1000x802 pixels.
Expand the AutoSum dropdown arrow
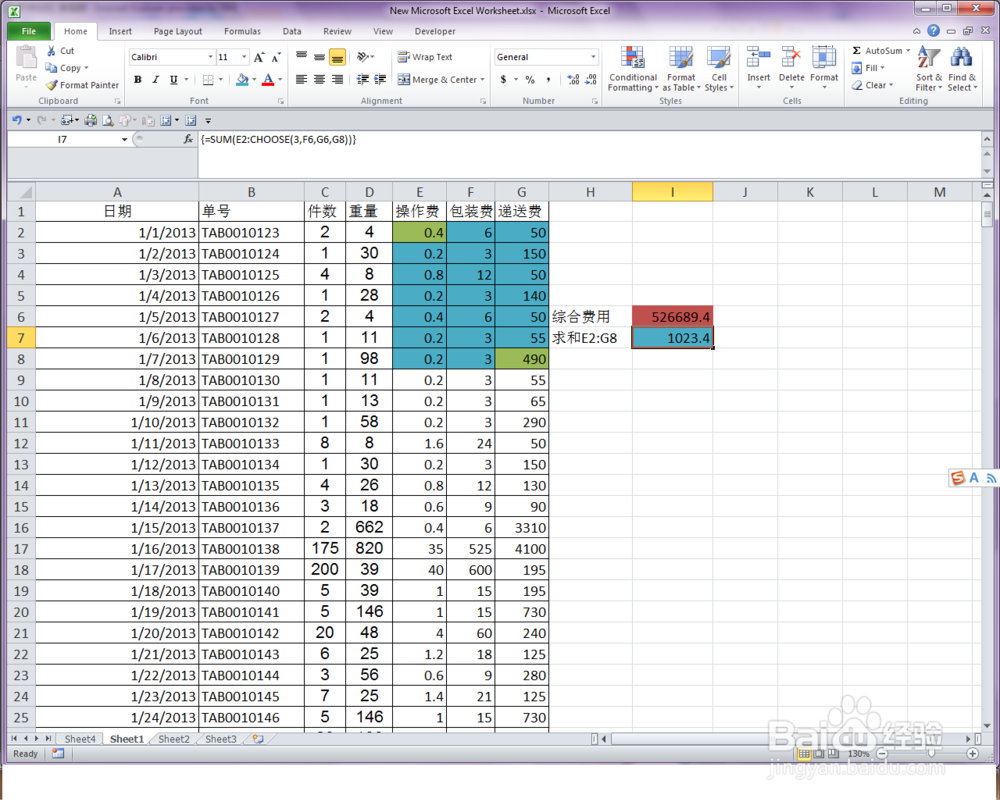(908, 50)
